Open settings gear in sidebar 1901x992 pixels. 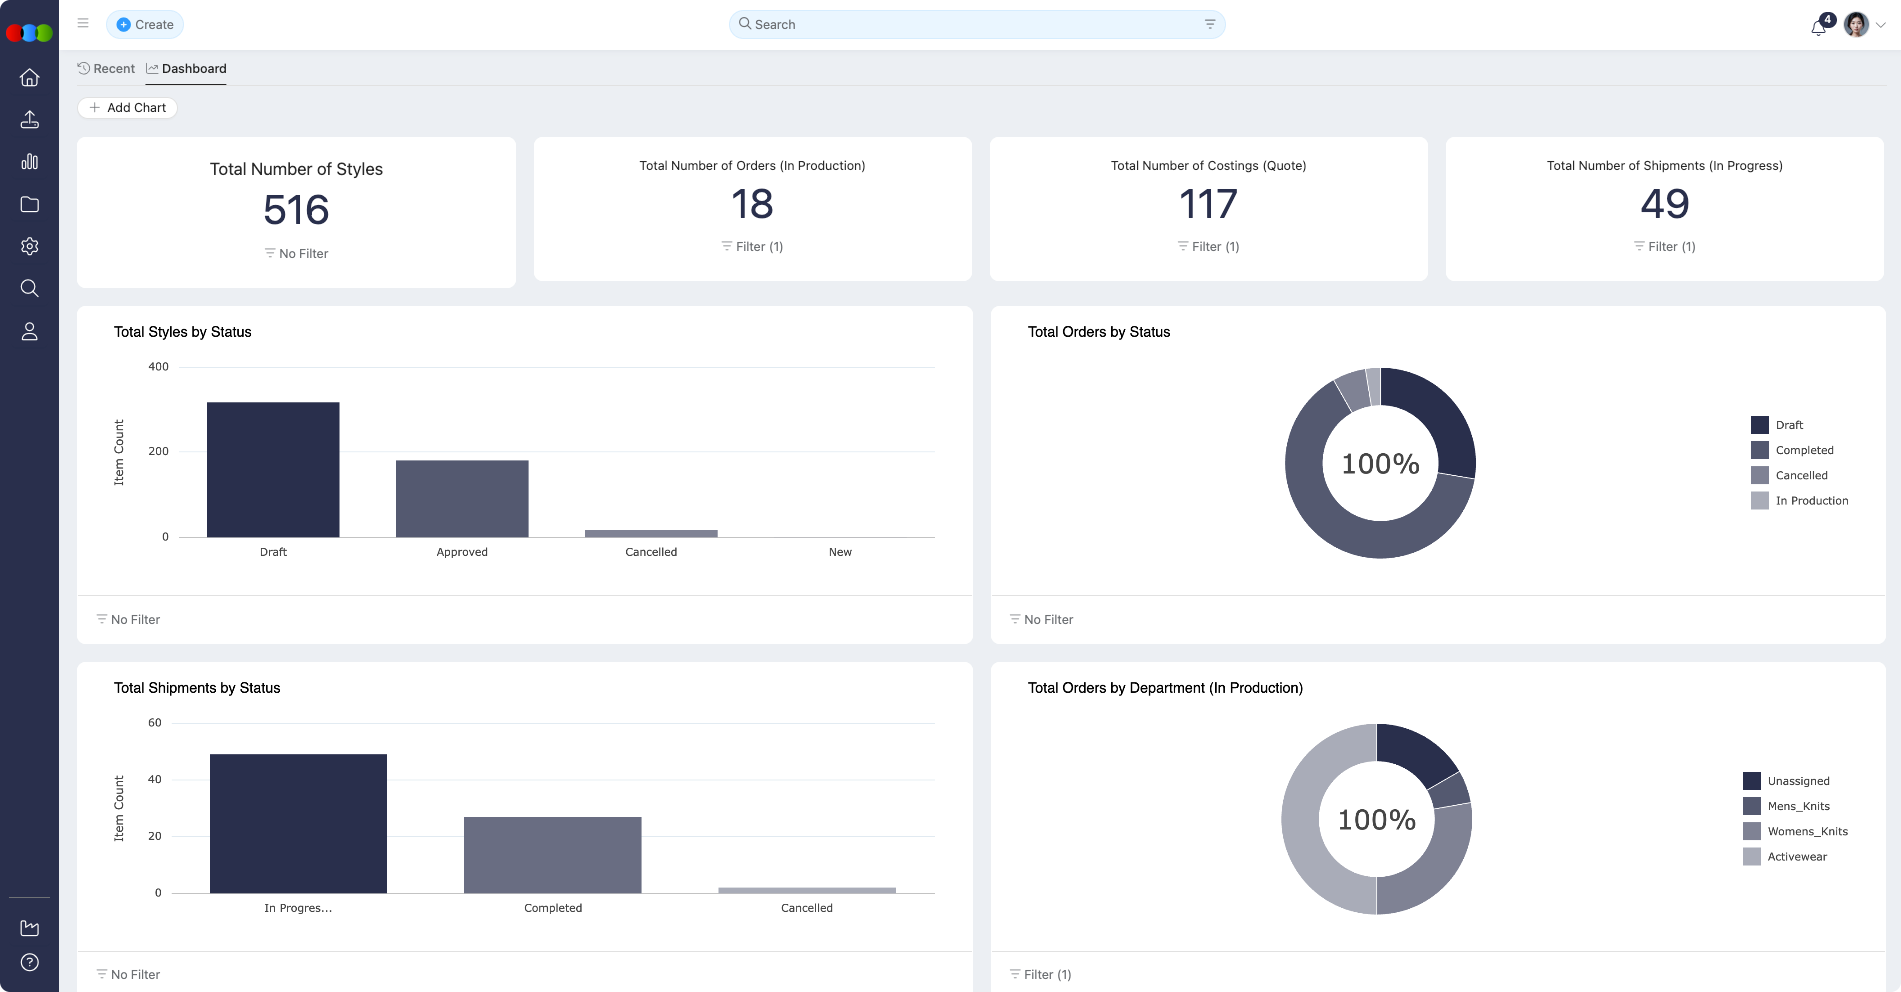point(30,246)
